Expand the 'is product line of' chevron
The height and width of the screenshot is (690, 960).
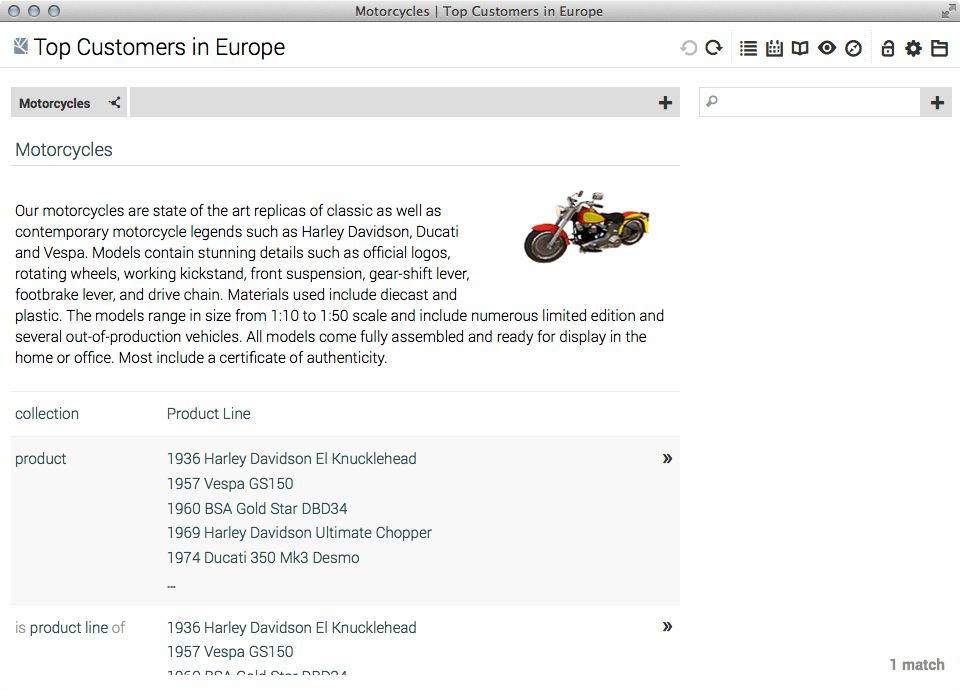point(667,626)
